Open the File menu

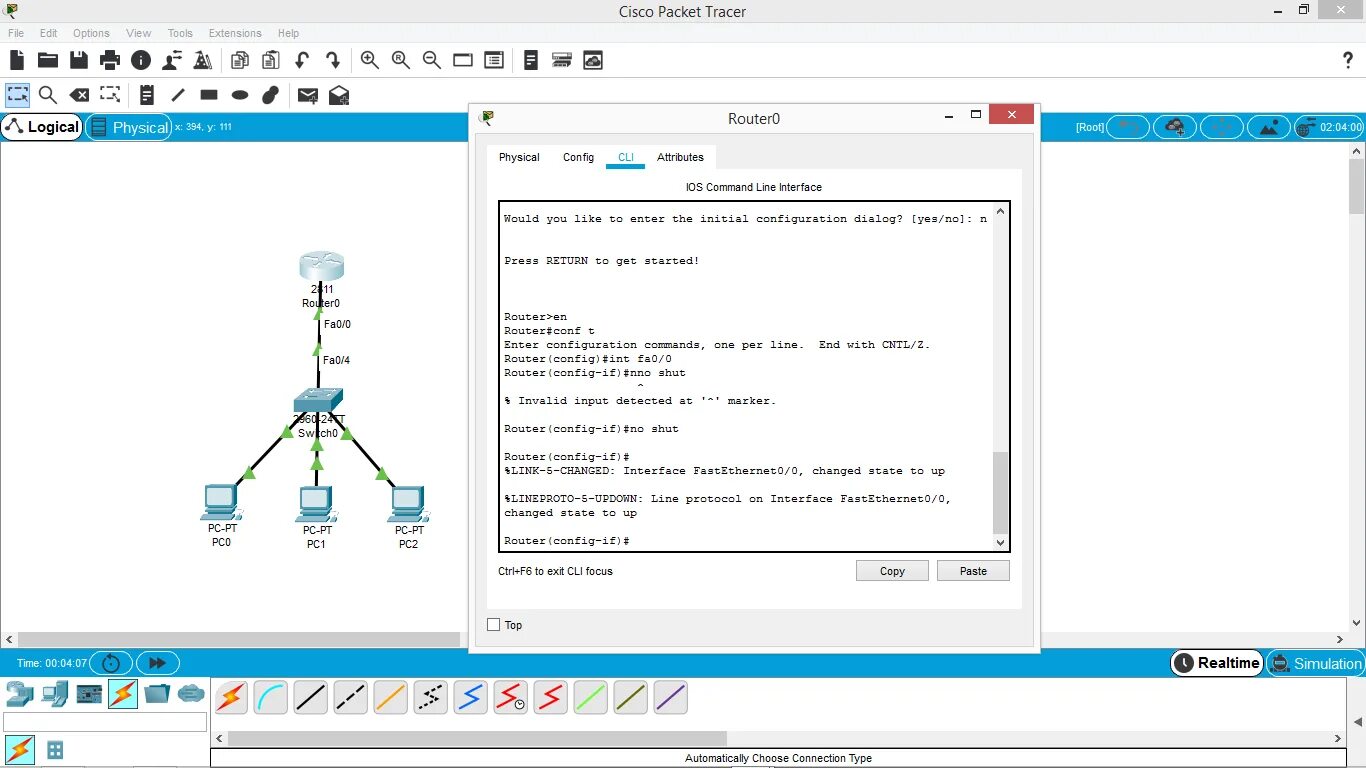[16, 33]
